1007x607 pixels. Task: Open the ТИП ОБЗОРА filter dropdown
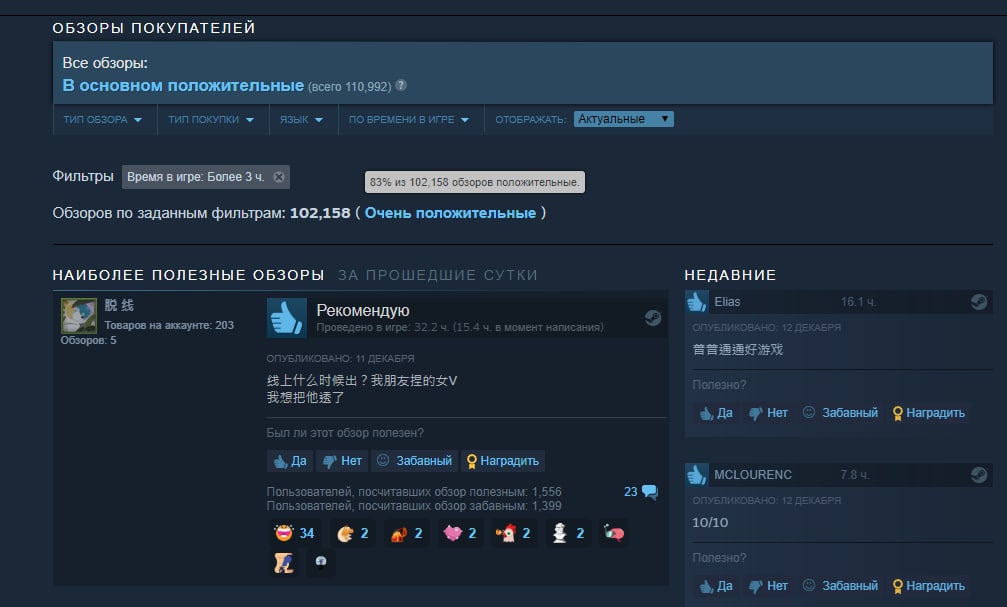(103, 119)
